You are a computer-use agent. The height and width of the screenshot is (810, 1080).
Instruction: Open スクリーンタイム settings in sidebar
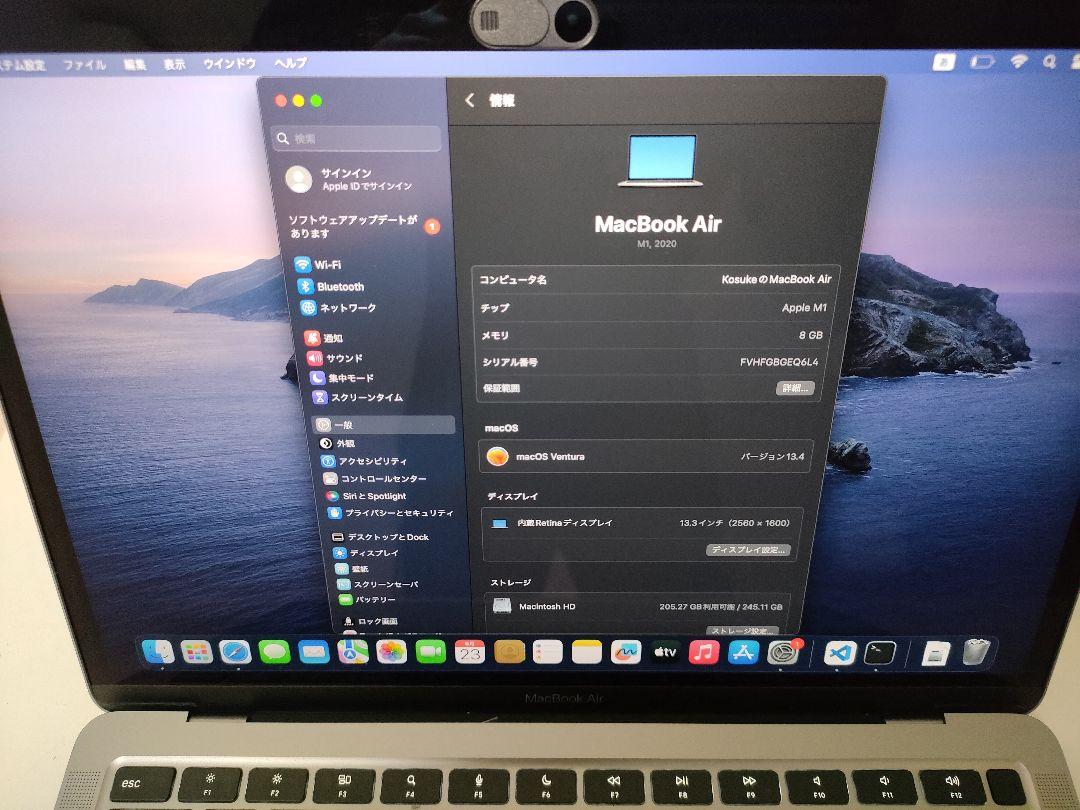click(x=357, y=397)
